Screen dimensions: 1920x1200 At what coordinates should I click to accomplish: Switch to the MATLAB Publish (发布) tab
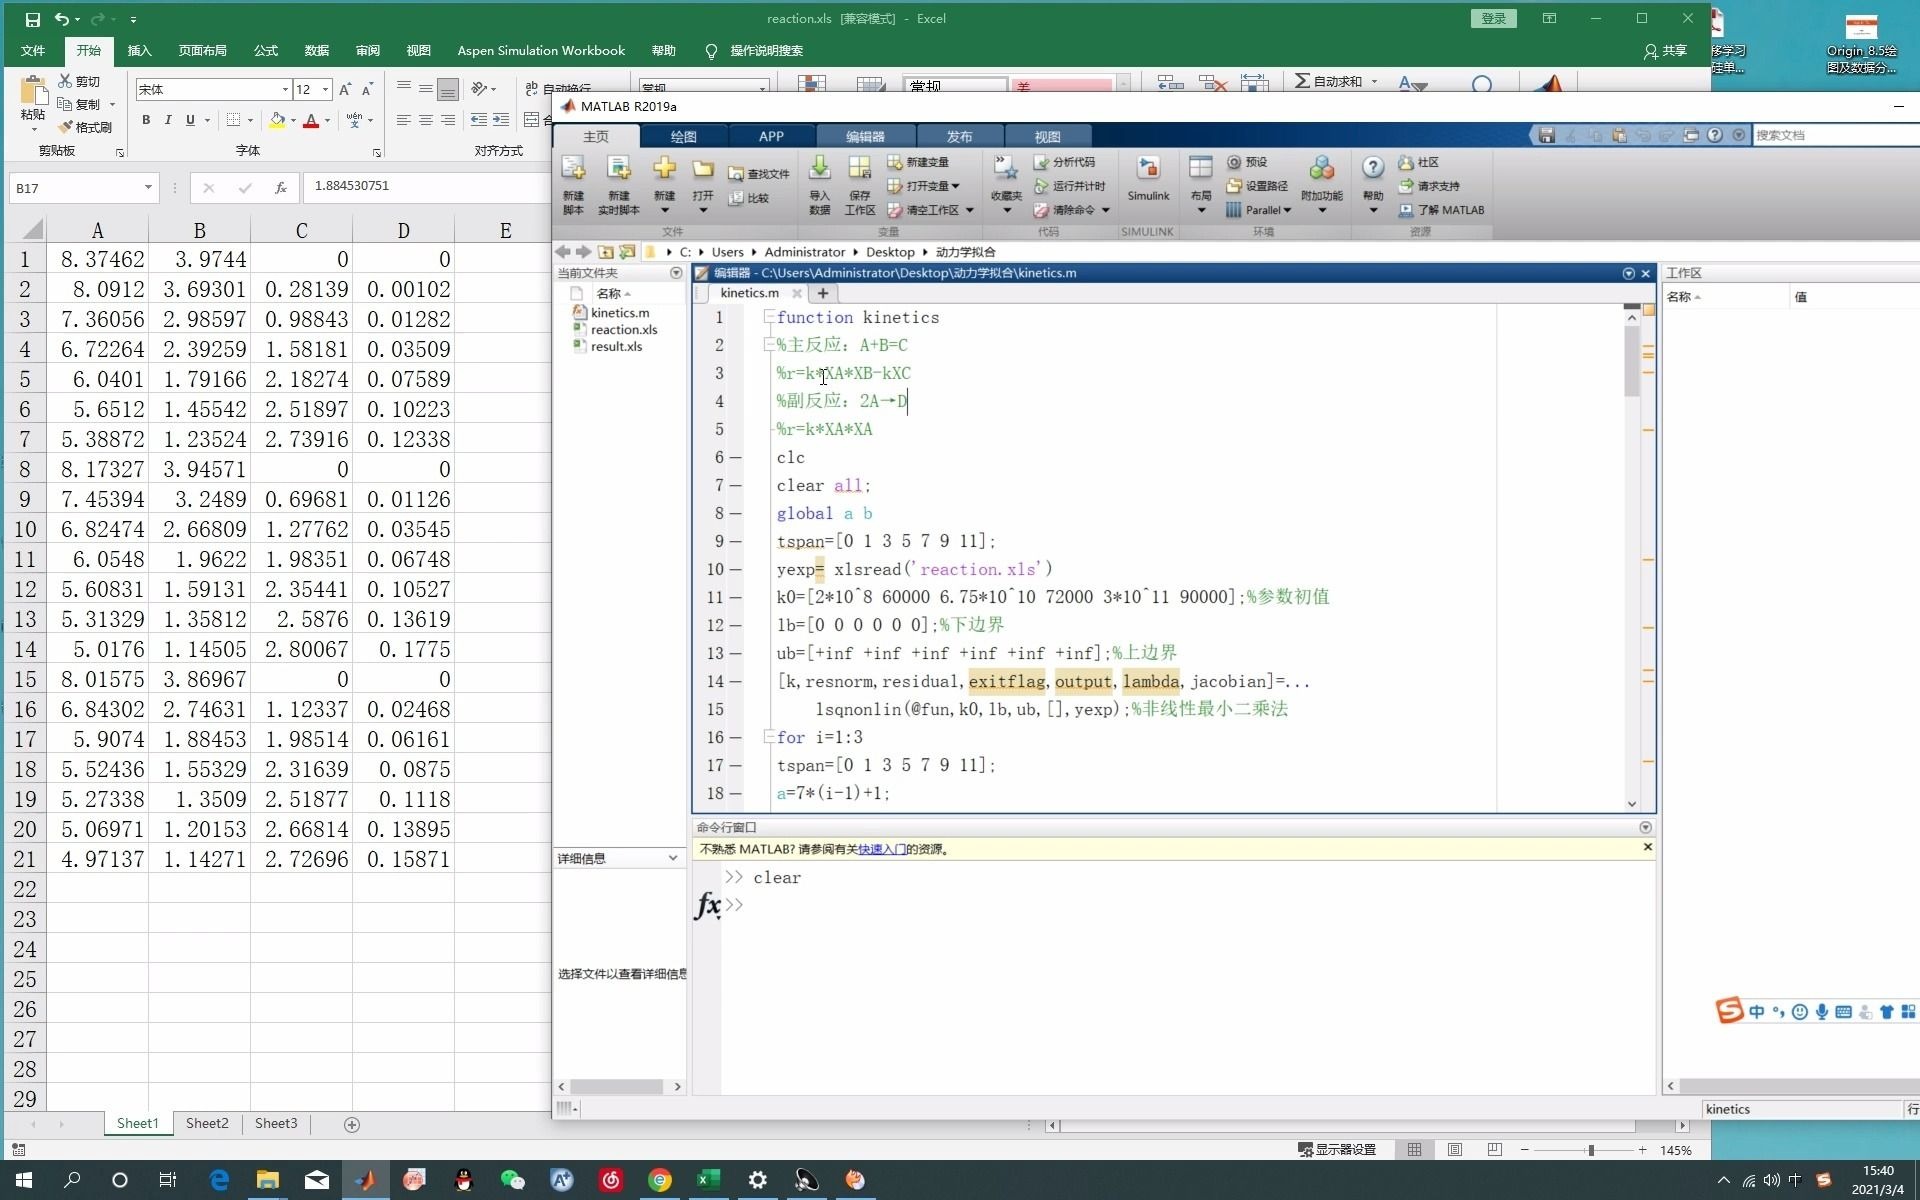tap(959, 136)
